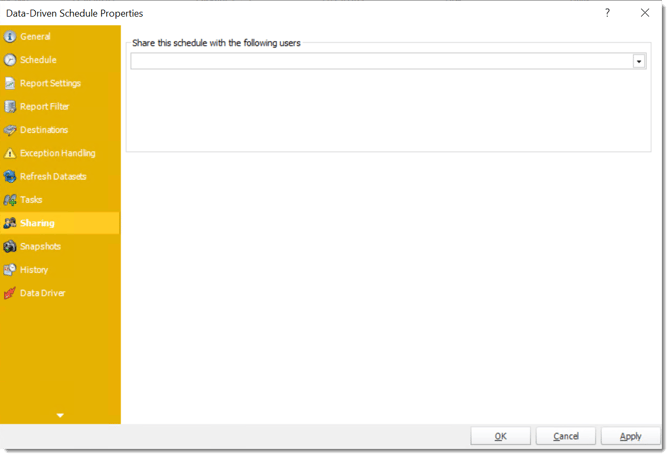This screenshot has height=457, width=670.
Task: Select the Destinations section
Action: click(x=44, y=130)
